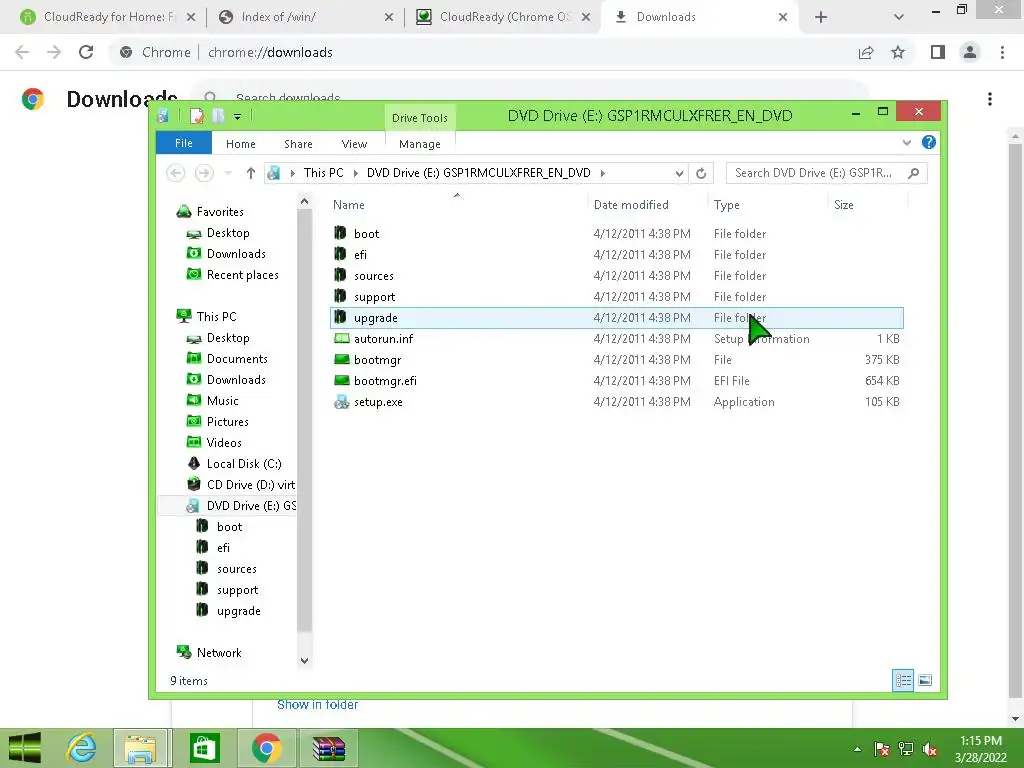Screen dimensions: 1024x768
Task: Click the search magnifier icon in Explorer
Action: pos(914,173)
